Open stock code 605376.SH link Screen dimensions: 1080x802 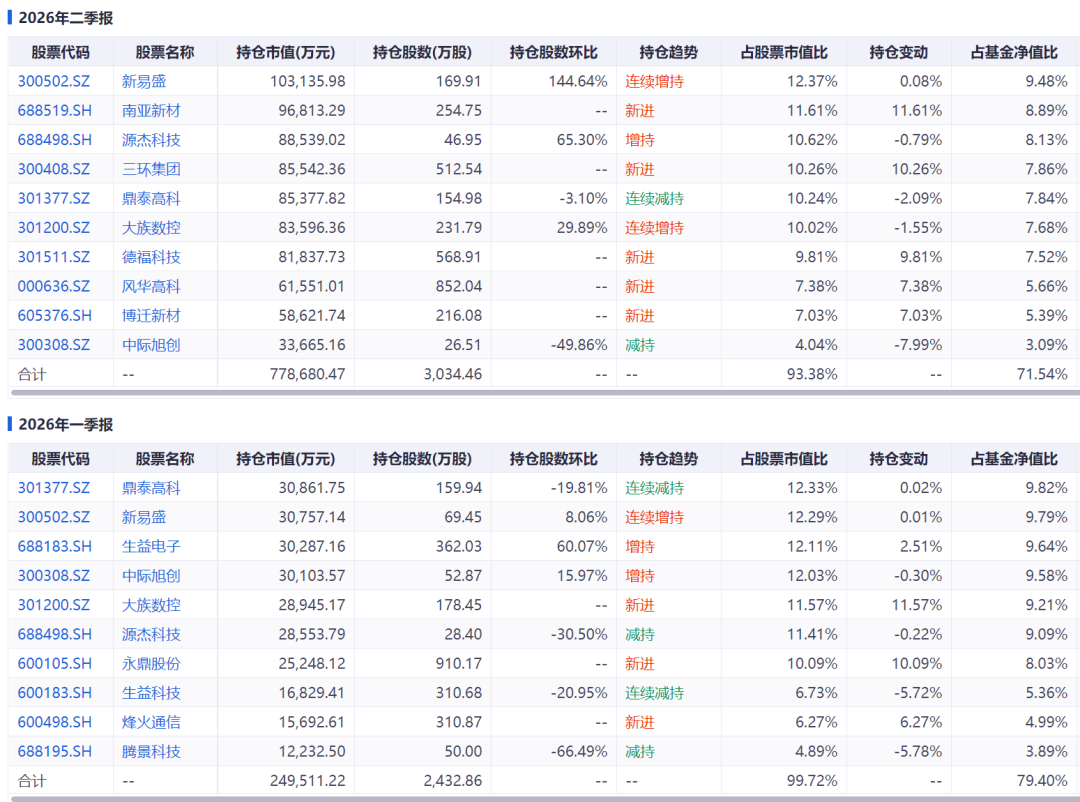click(x=54, y=316)
